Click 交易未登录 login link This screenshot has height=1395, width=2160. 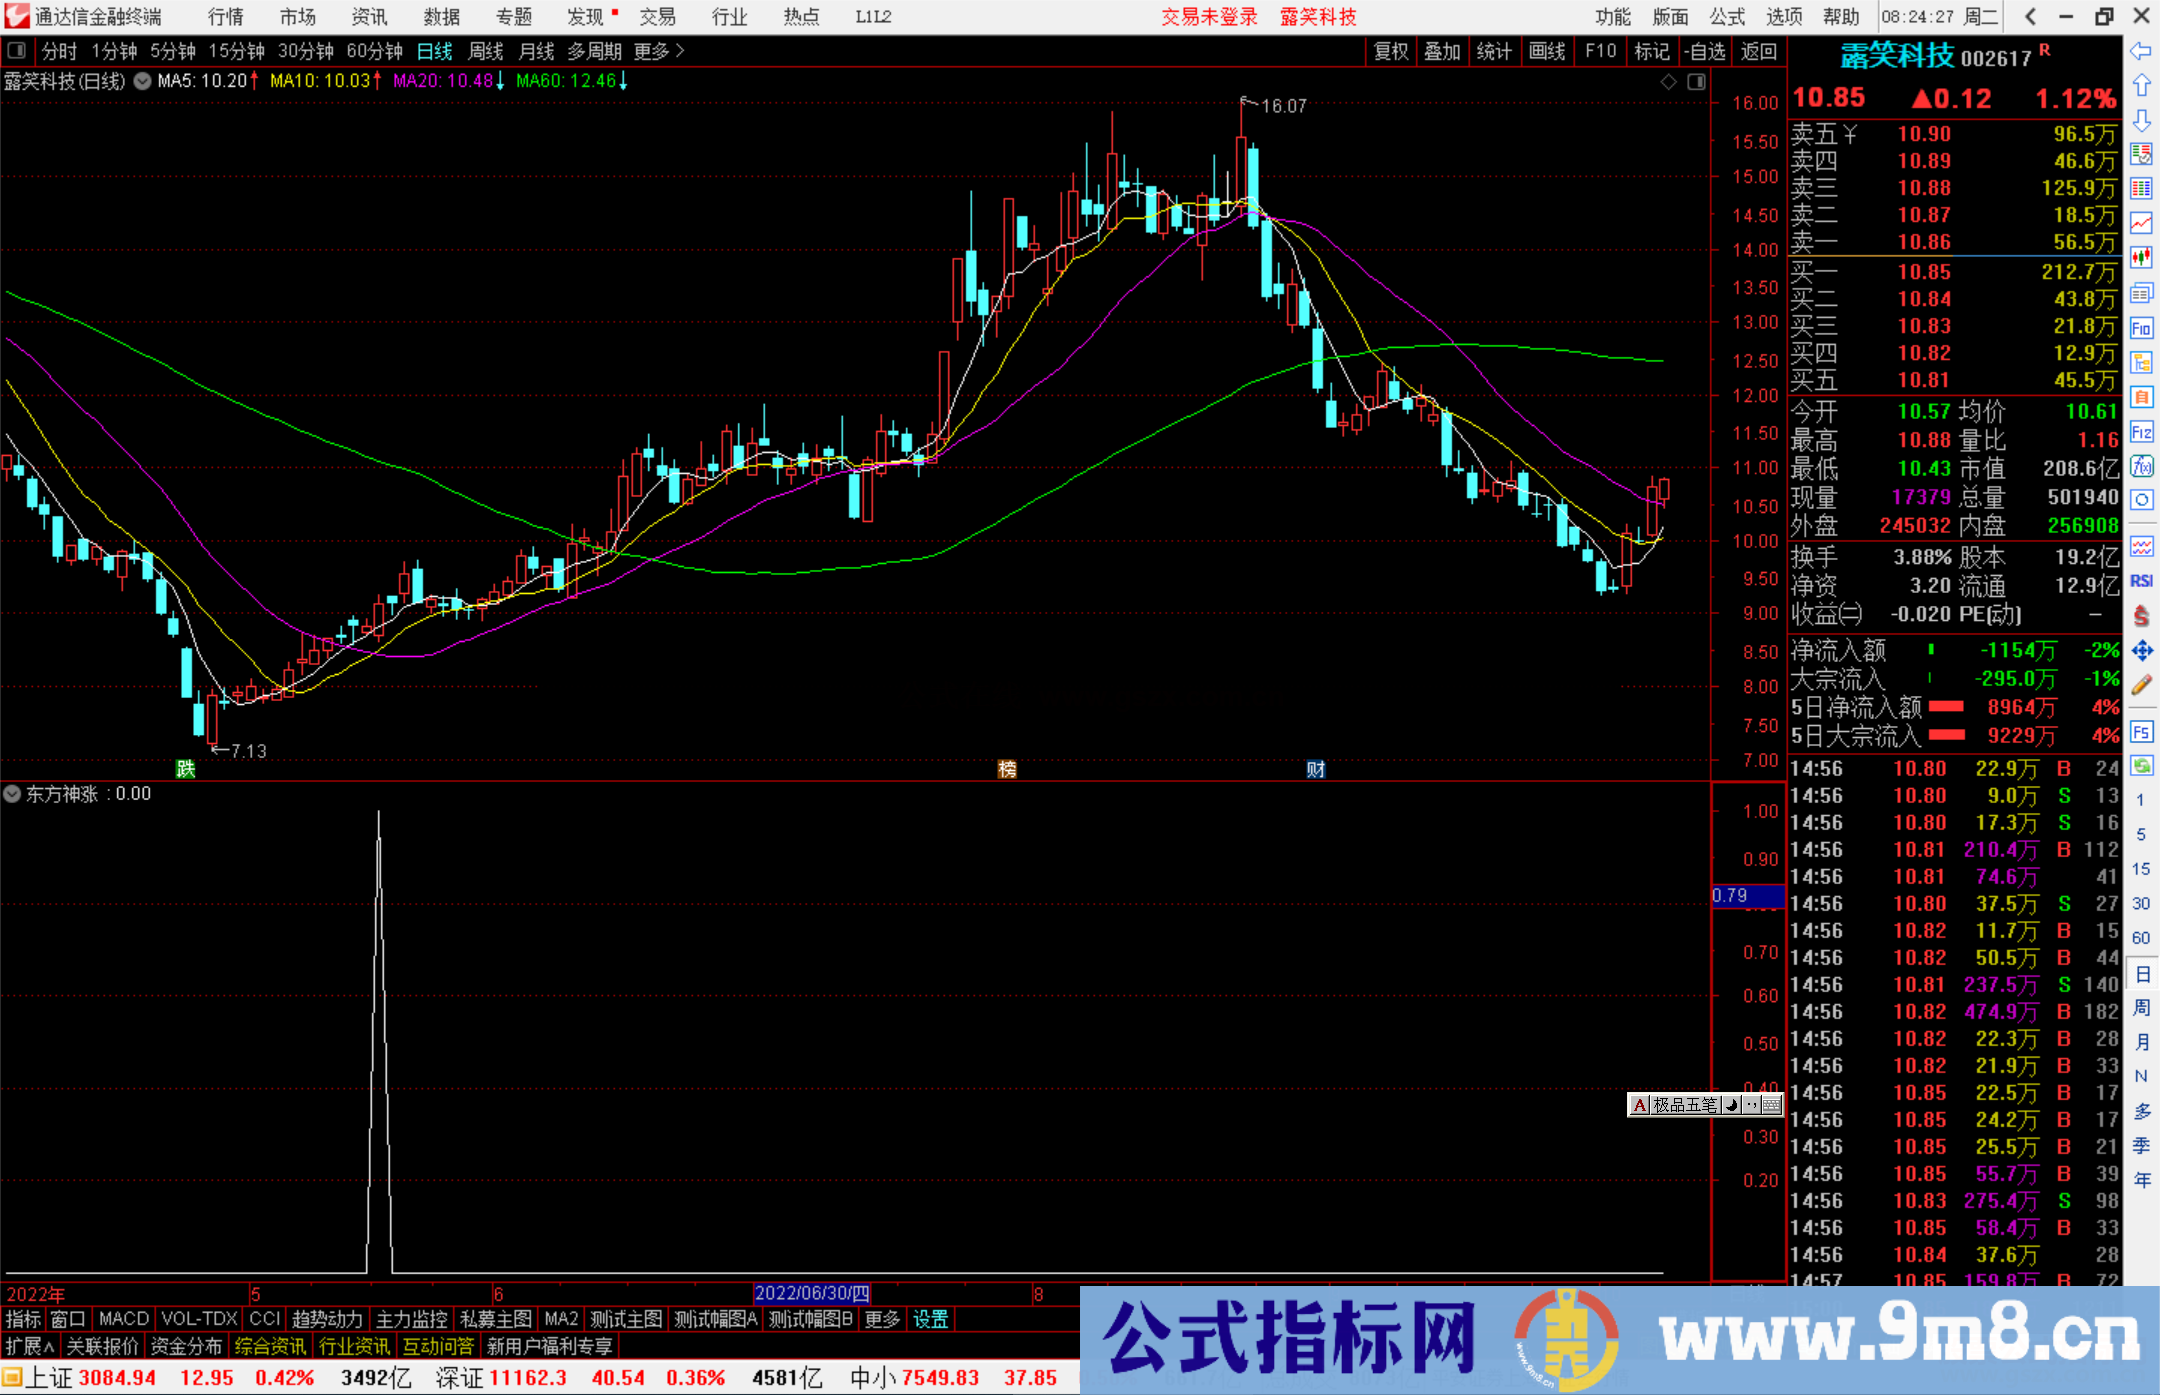(x=1209, y=17)
